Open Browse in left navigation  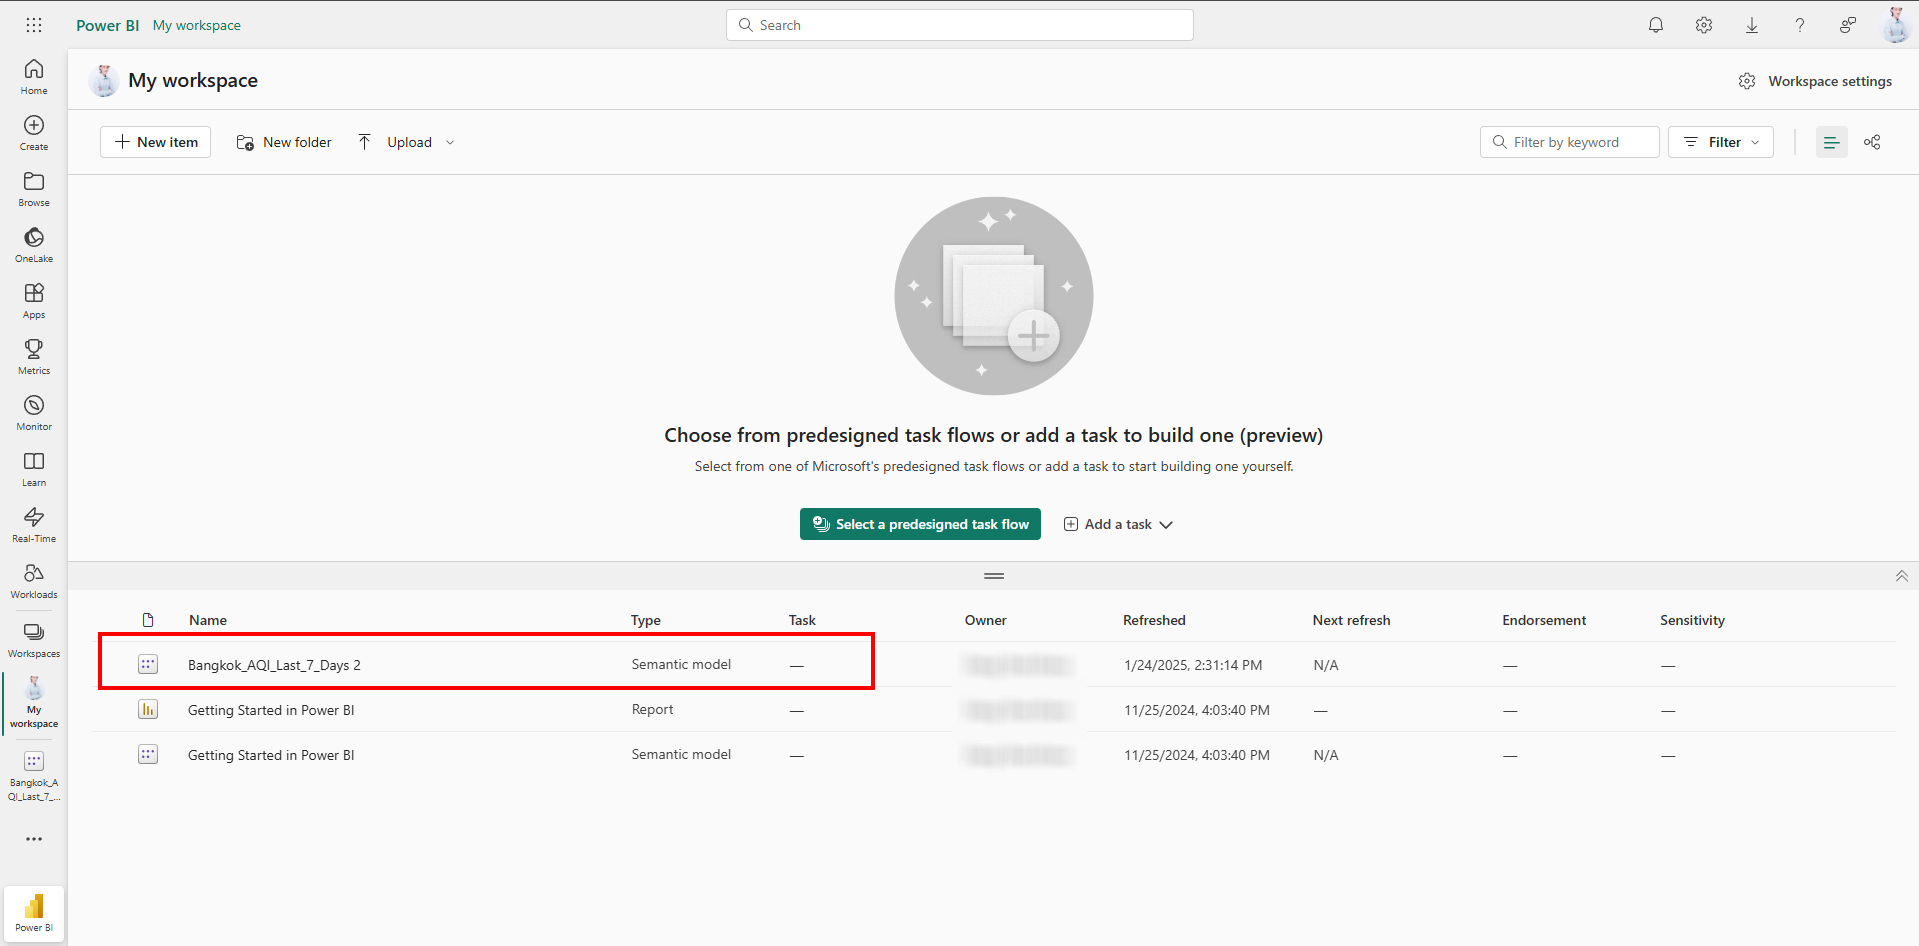[34, 188]
